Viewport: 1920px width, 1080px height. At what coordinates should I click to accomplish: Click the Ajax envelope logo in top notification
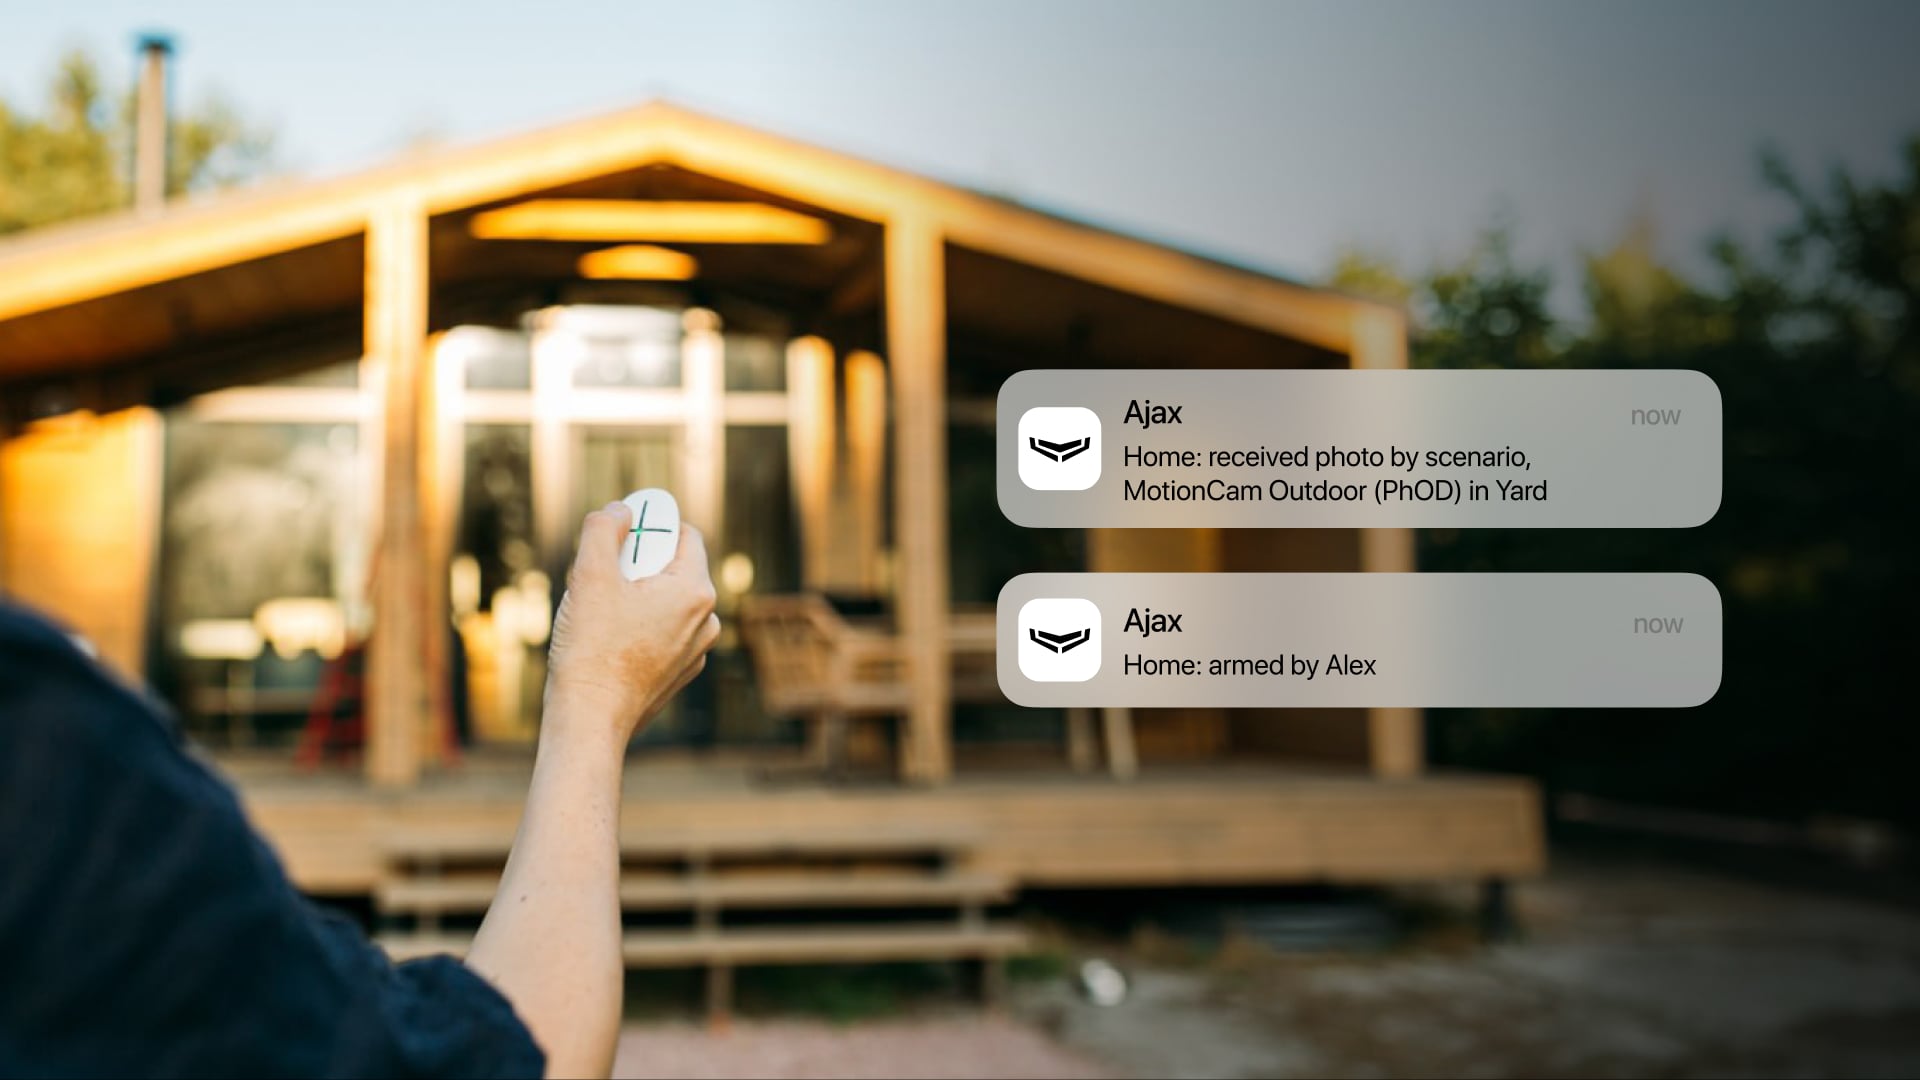click(1059, 448)
